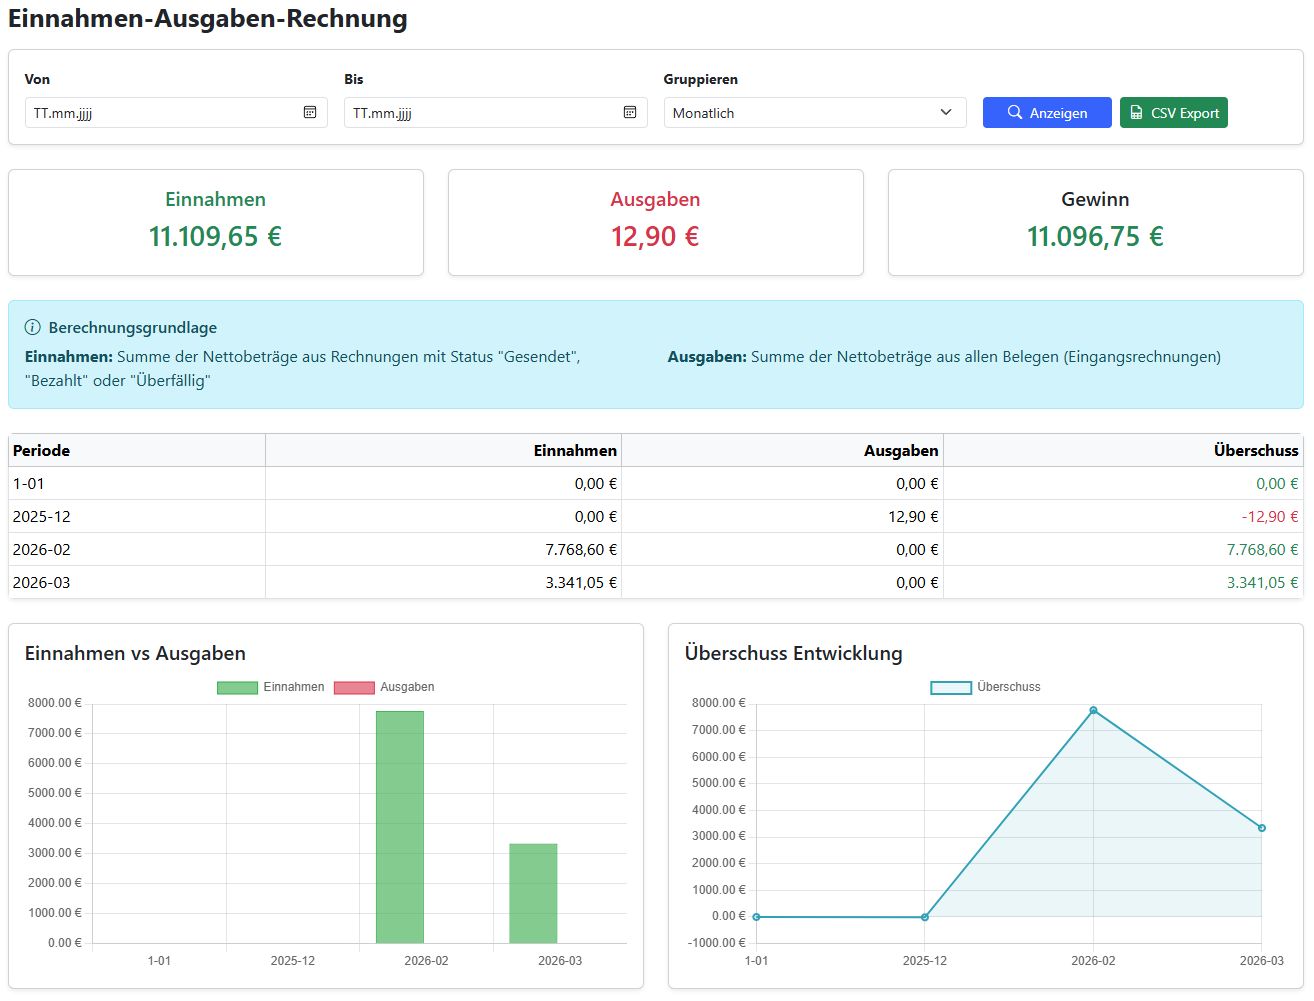Export data with the CSV Export button
This screenshot has width=1314, height=1001.
[x=1173, y=113]
